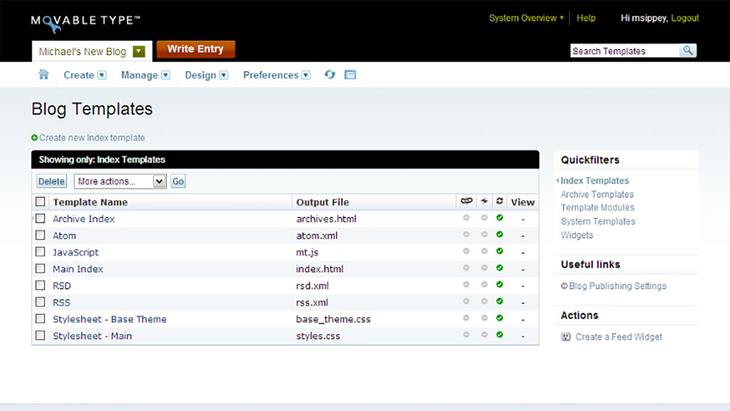730x411 pixels.
Task: Check the Main Index checkbox
Action: 40,269
